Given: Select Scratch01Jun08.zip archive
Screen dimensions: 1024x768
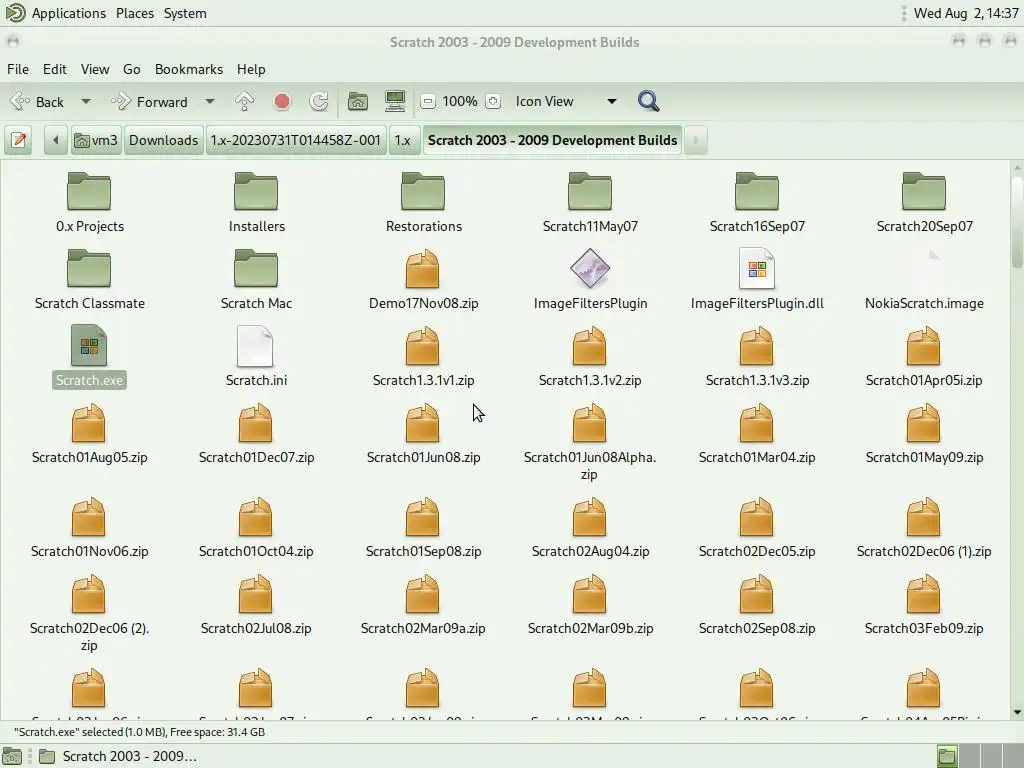Looking at the screenshot, I should pyautogui.click(x=423, y=434).
